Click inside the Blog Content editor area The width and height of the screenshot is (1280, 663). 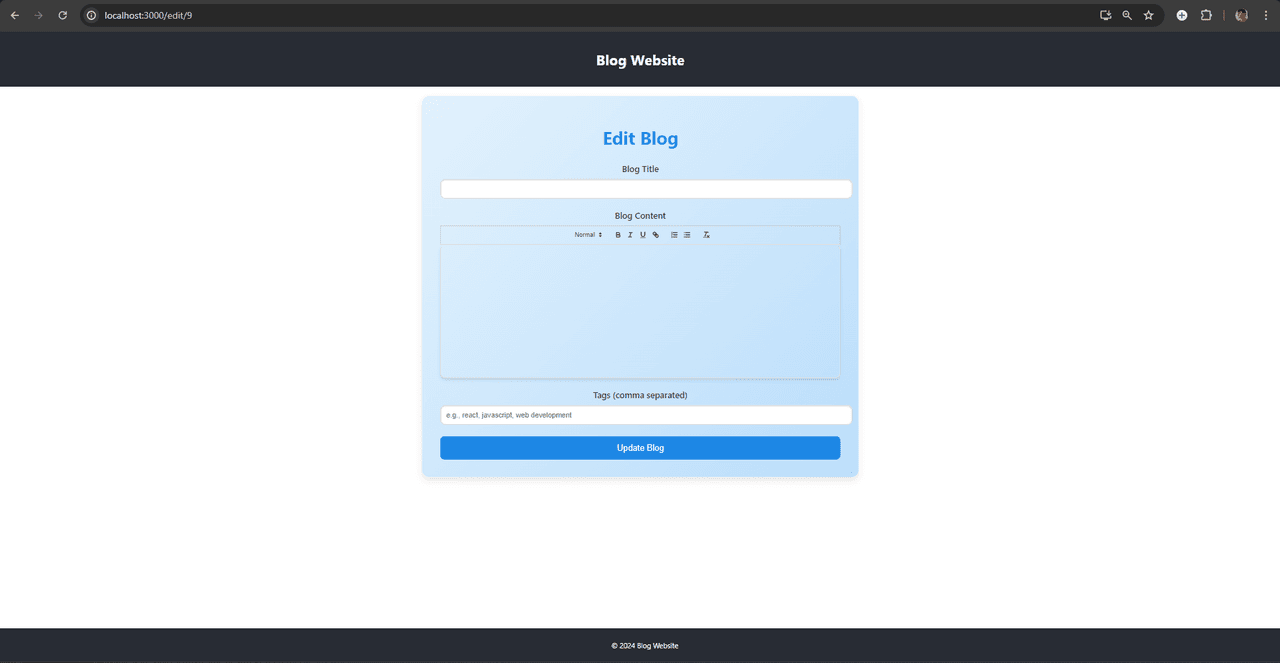click(640, 312)
